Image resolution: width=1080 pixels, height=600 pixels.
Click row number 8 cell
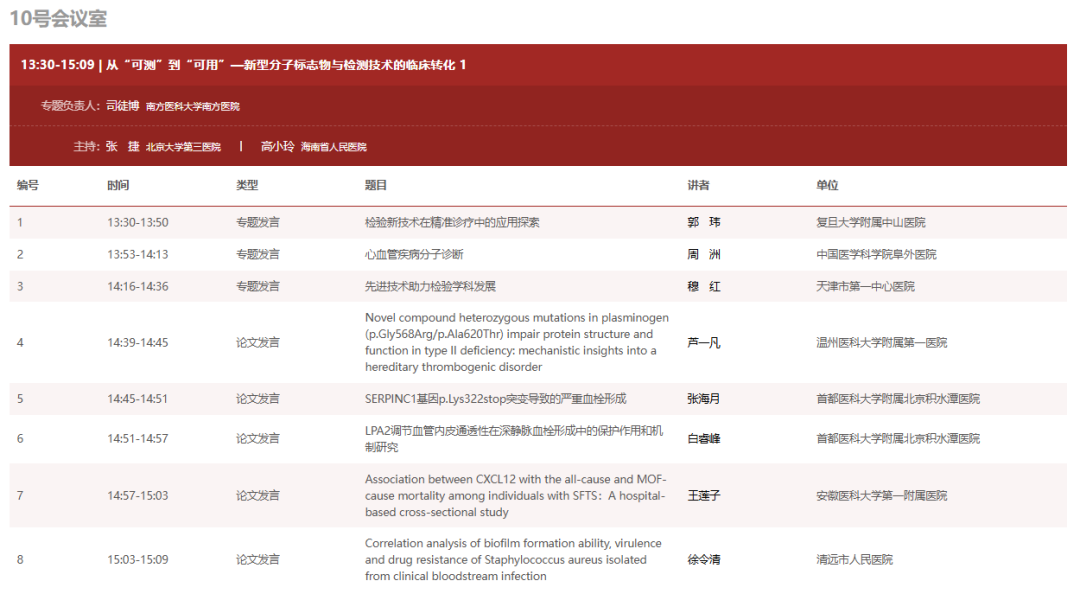point(20,559)
